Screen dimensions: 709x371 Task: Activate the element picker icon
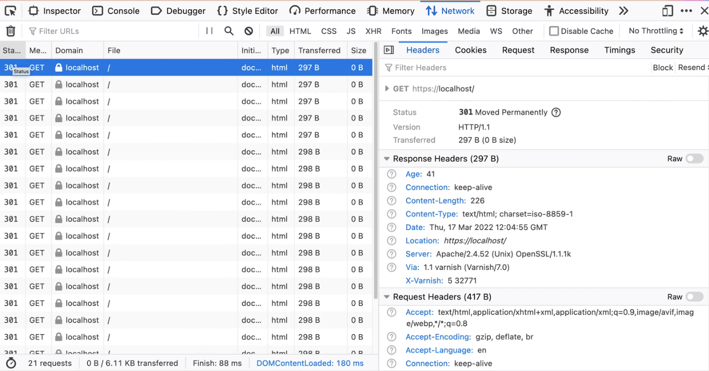pos(10,11)
